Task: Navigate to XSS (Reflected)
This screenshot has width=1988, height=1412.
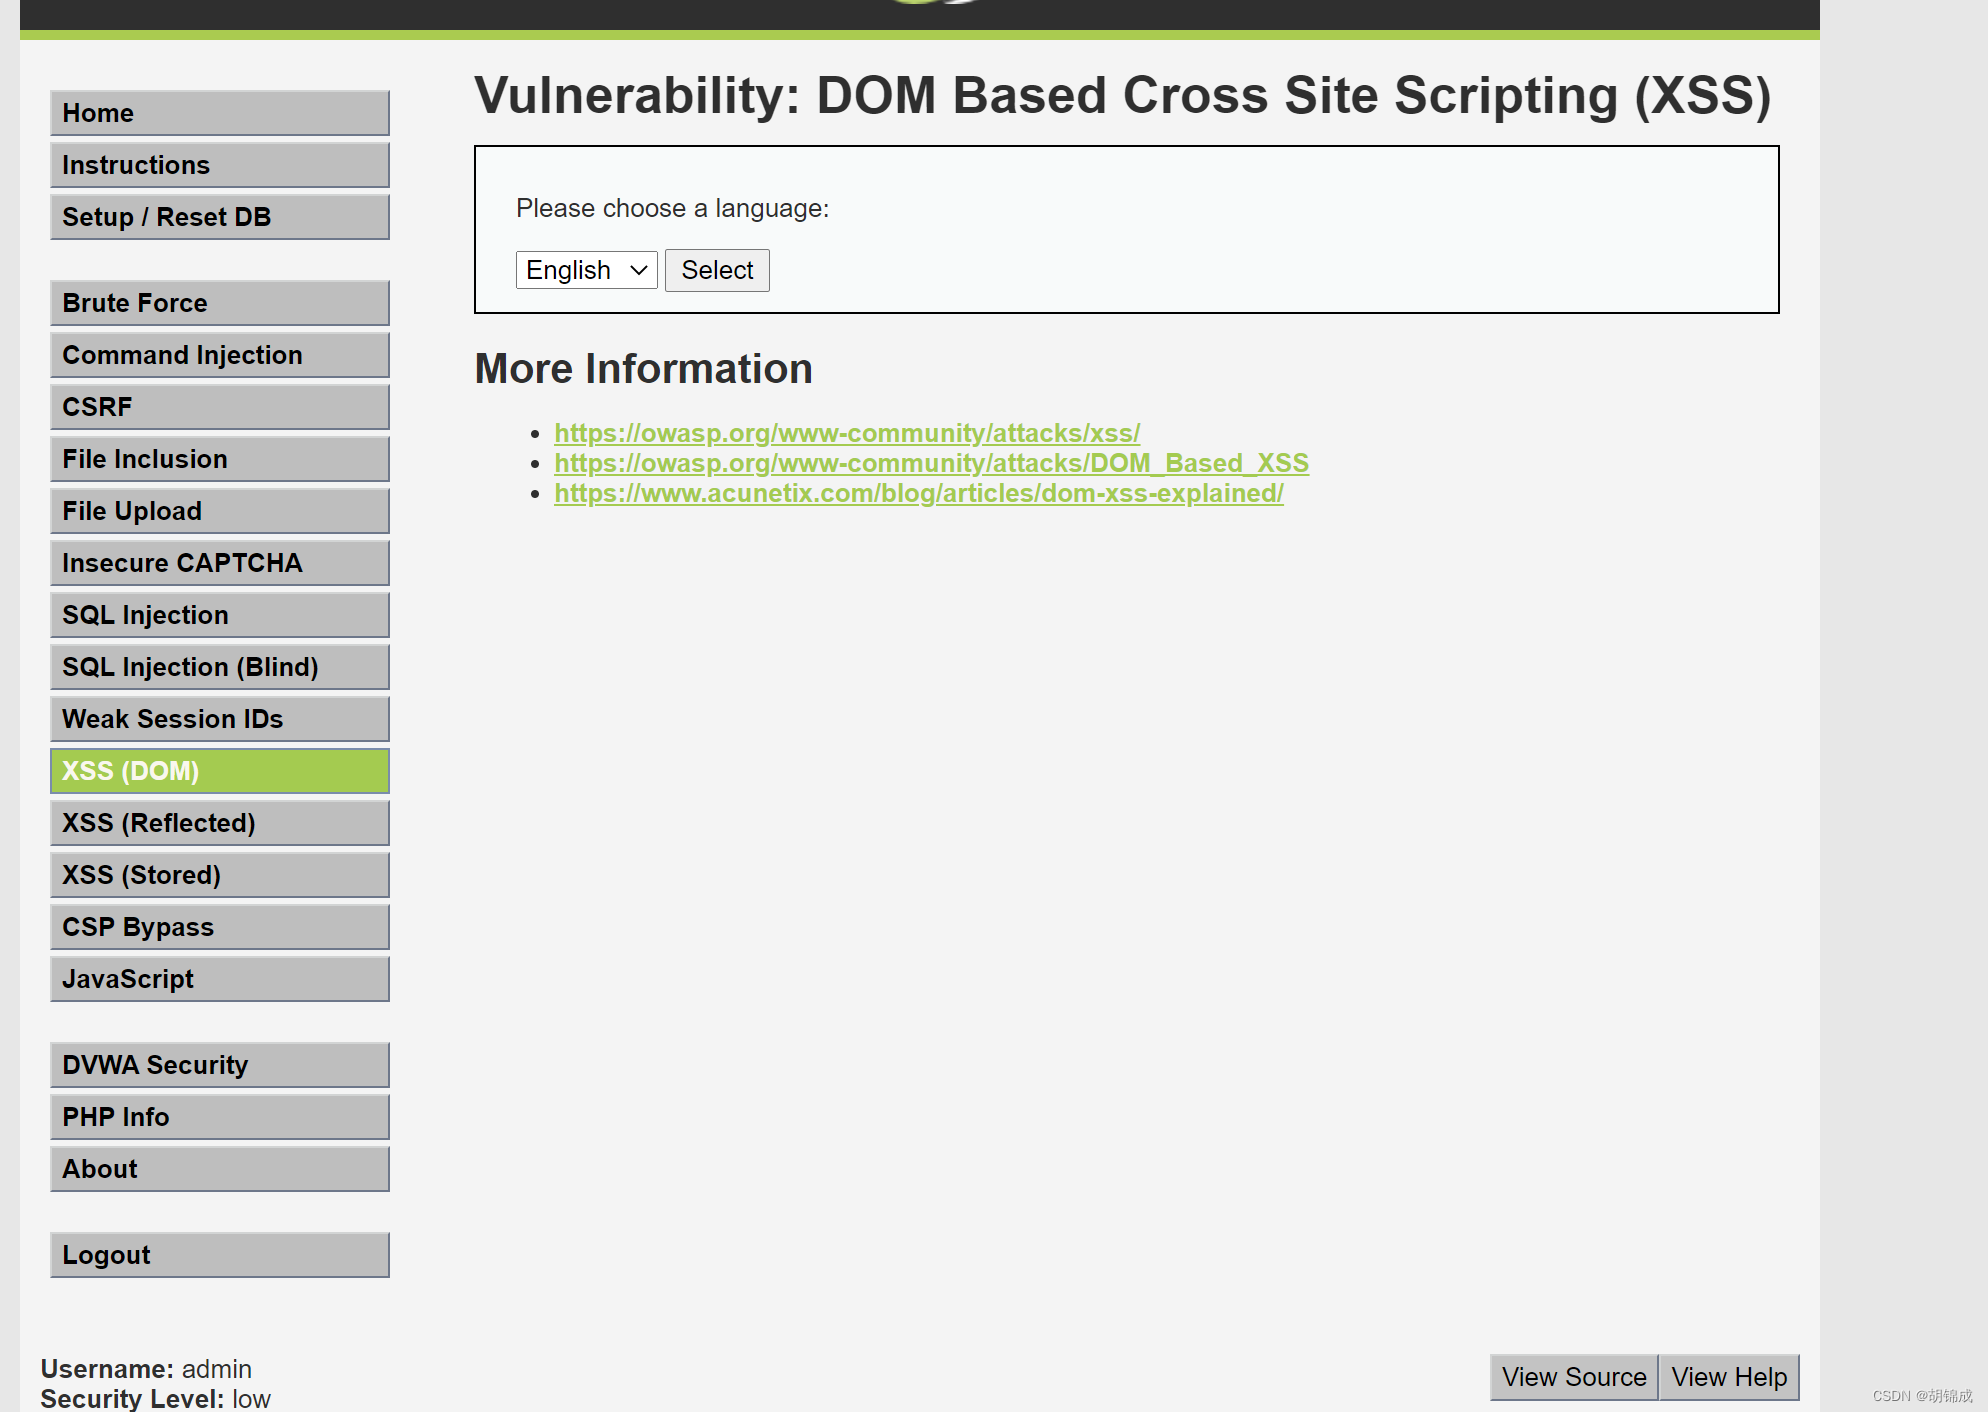Action: [220, 823]
